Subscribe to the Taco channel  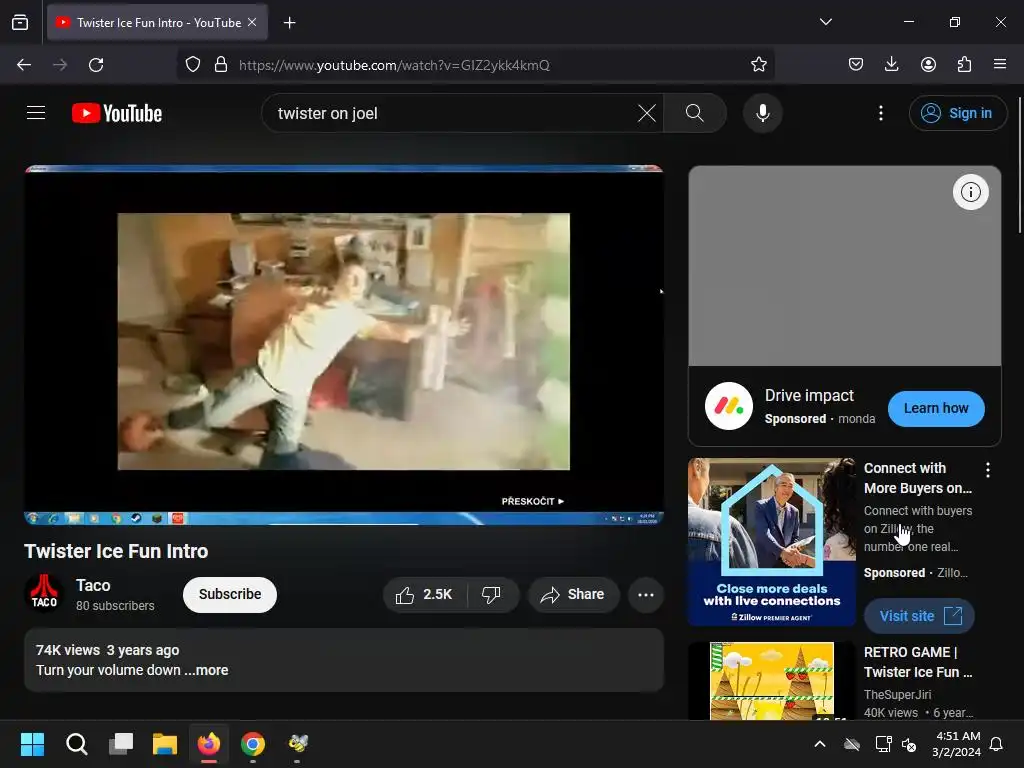point(230,594)
